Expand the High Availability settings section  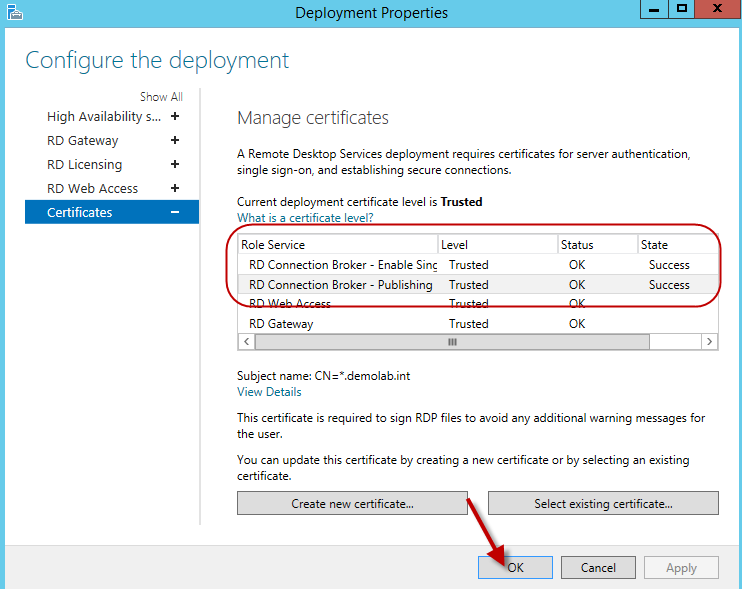pyautogui.click(x=175, y=116)
